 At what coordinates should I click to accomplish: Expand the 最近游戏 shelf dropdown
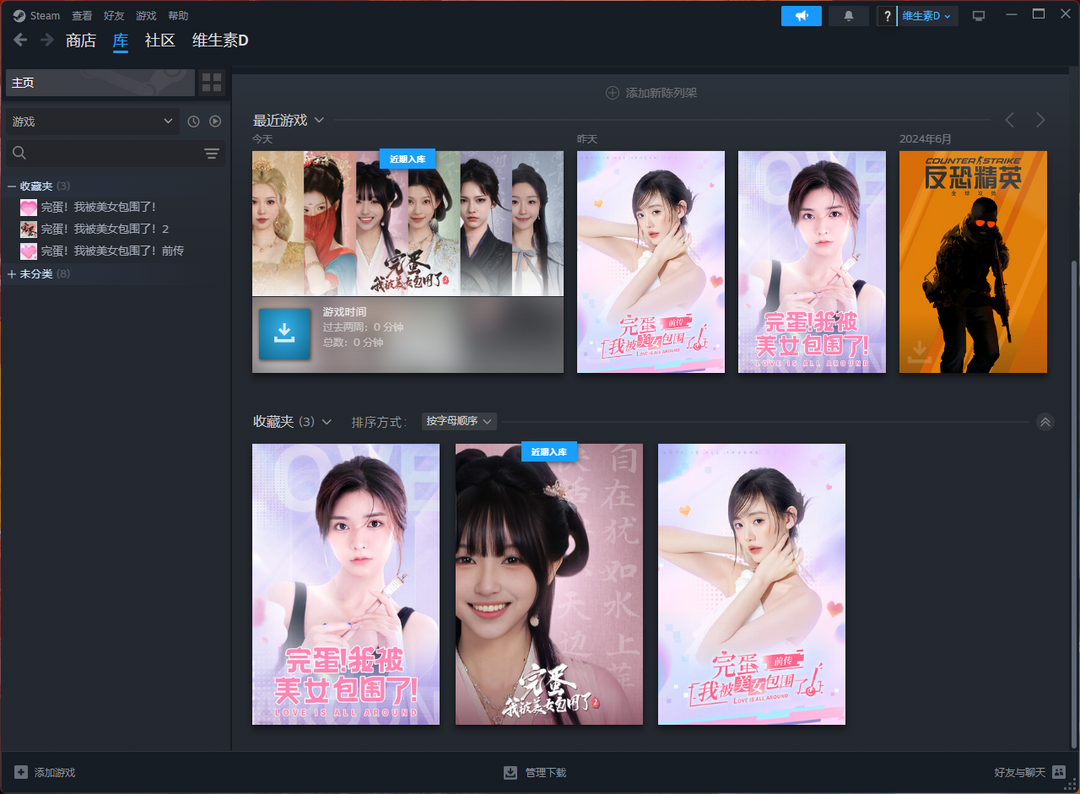coord(319,120)
